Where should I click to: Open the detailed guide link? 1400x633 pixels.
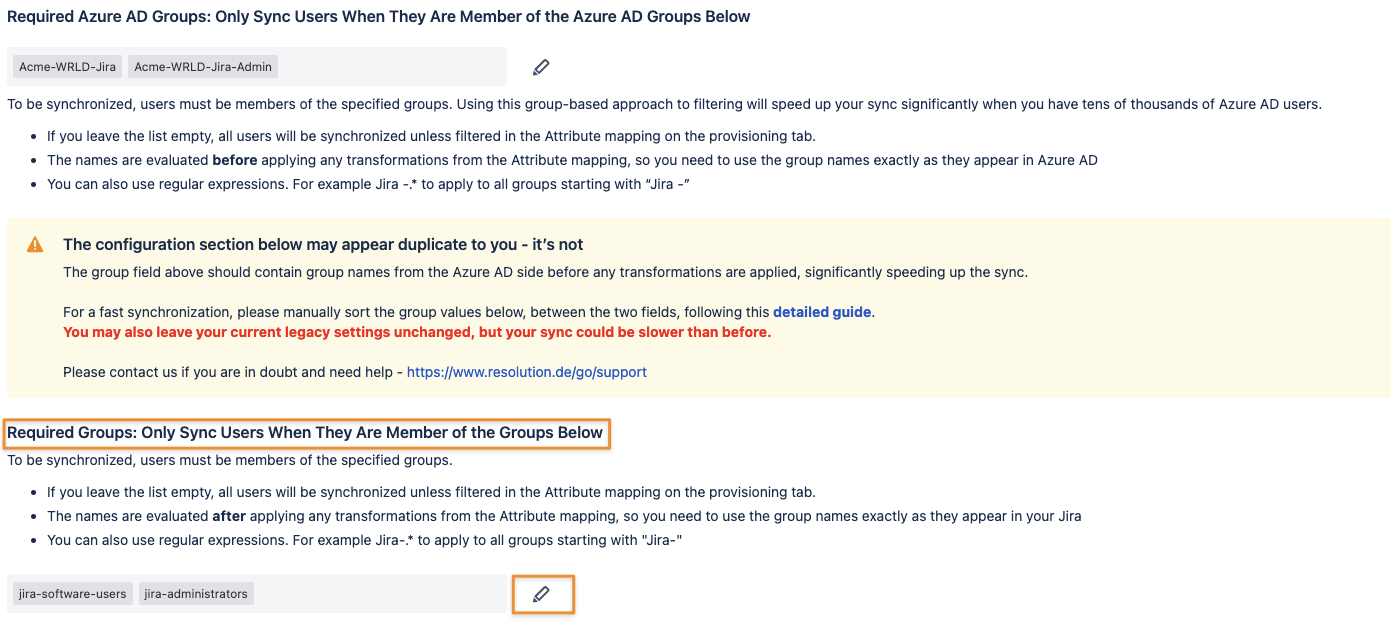click(822, 312)
